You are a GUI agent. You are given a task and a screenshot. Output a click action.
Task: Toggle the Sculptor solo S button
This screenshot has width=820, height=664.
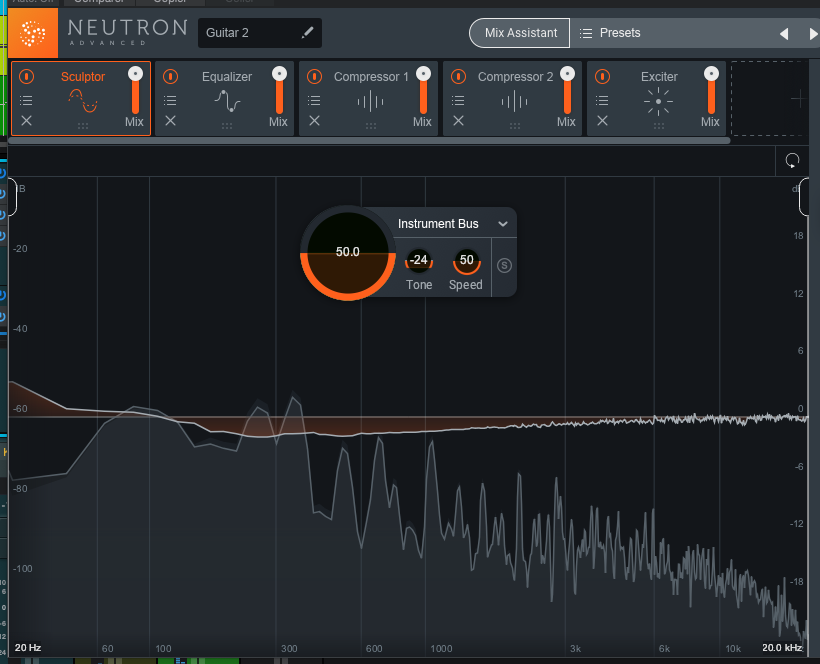click(504, 266)
